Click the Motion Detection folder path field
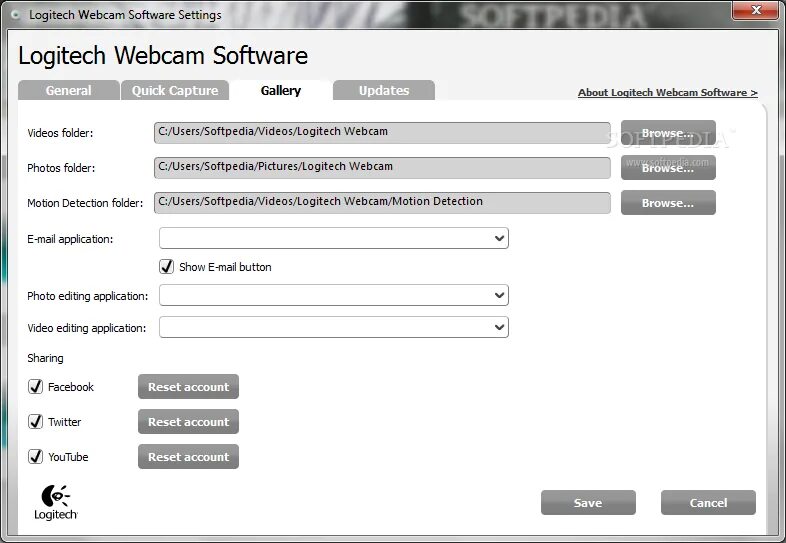Image resolution: width=786 pixels, height=543 pixels. (382, 203)
